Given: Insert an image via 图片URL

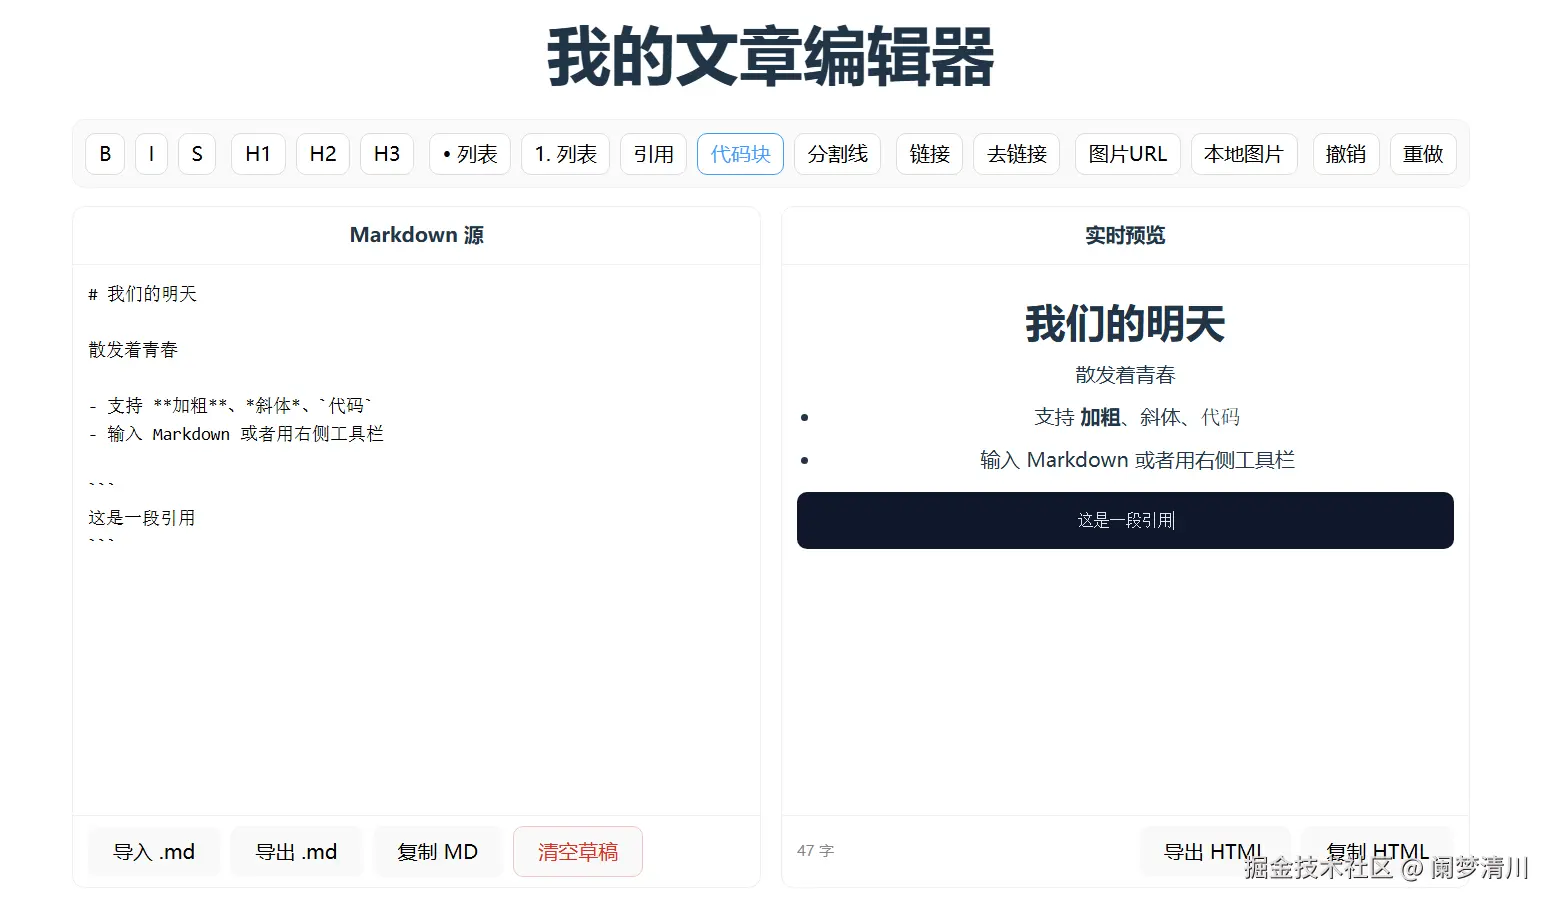Looking at the screenshot, I should pos(1128,154).
